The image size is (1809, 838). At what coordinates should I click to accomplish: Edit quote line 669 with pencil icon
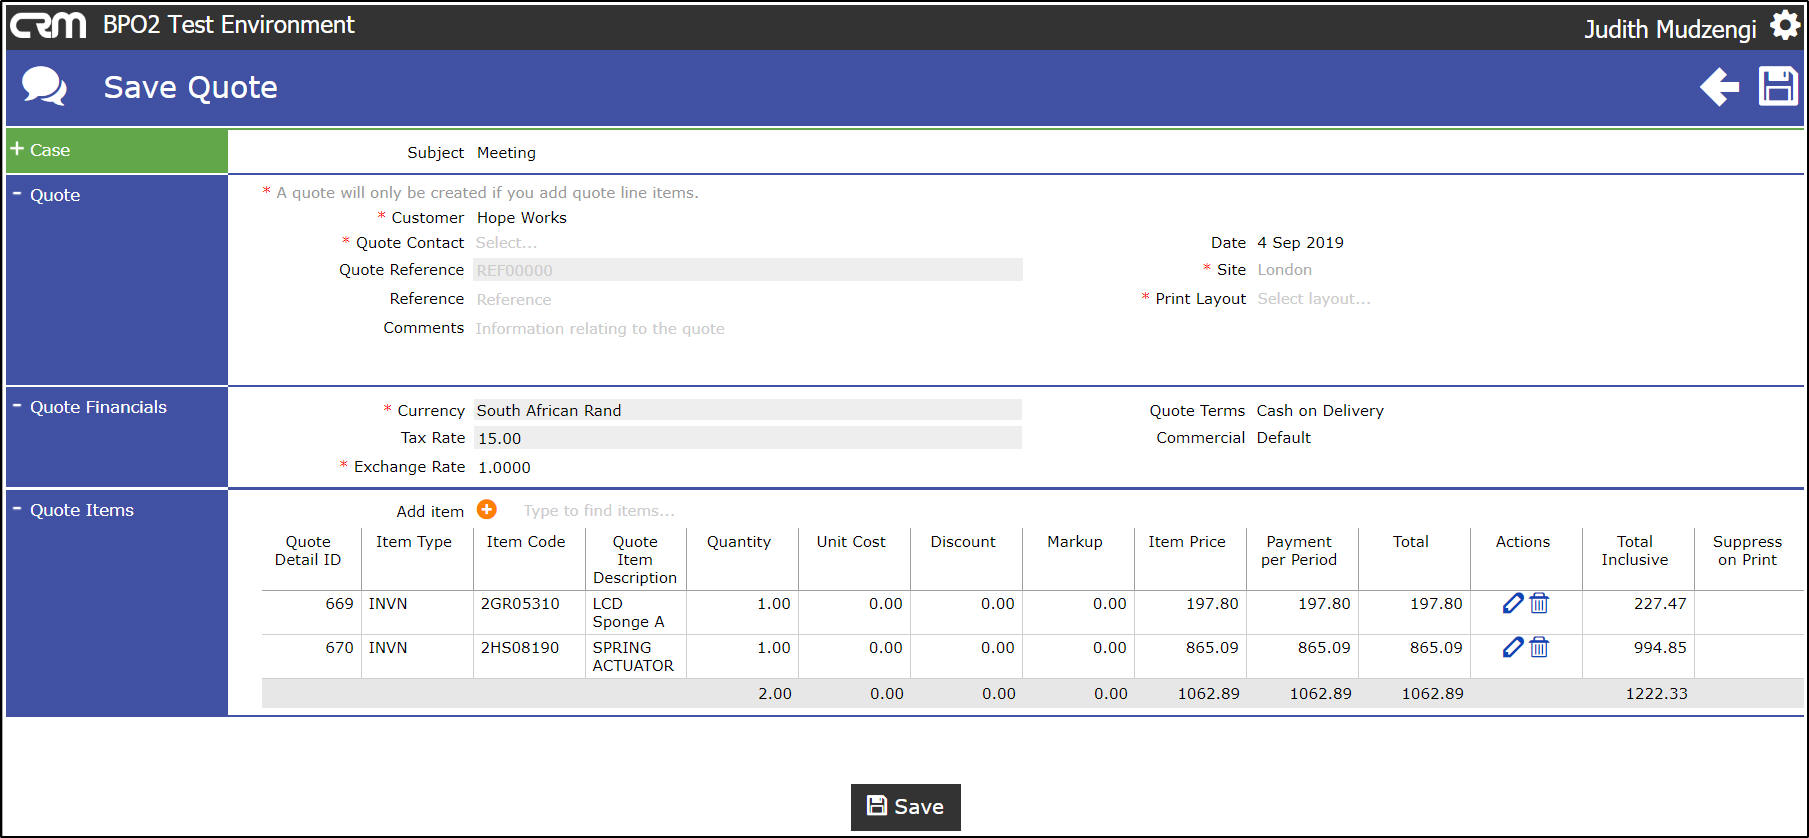coord(1513,603)
